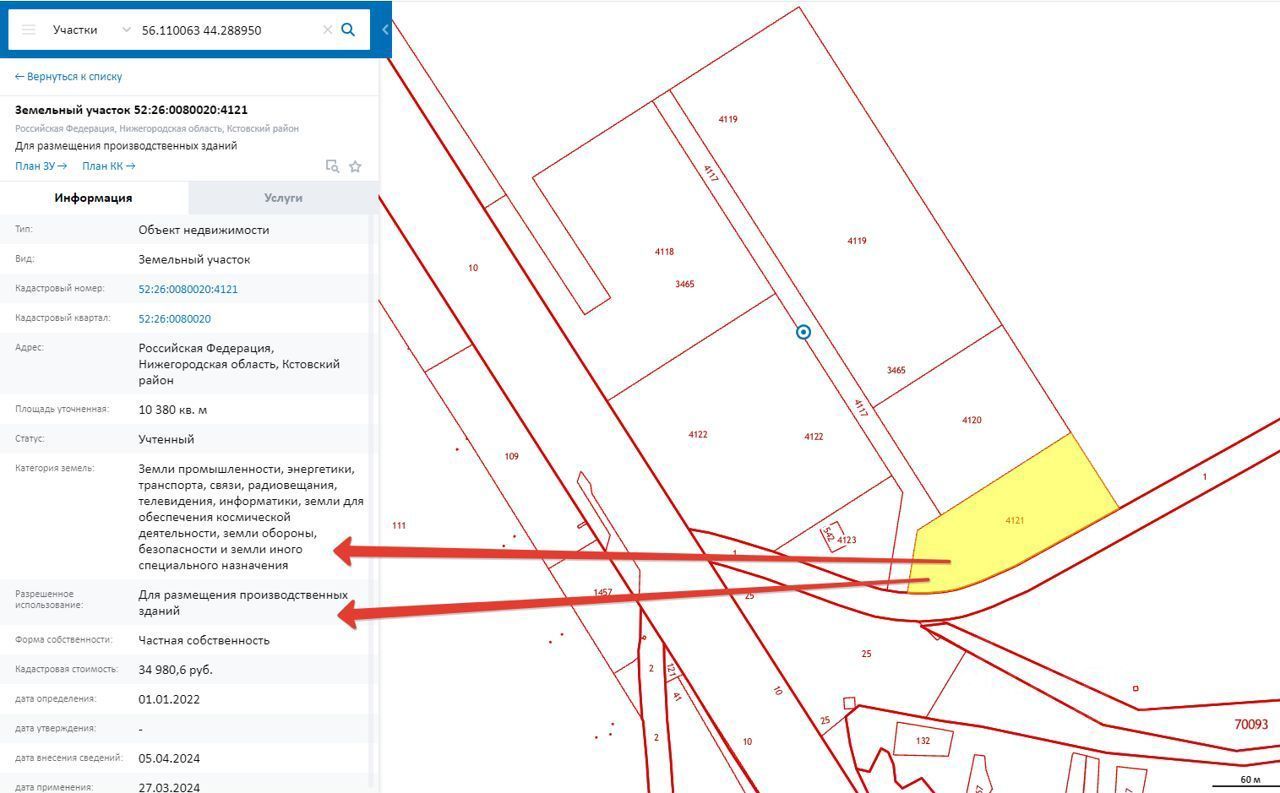Switch to the Информация tab

coord(94,198)
